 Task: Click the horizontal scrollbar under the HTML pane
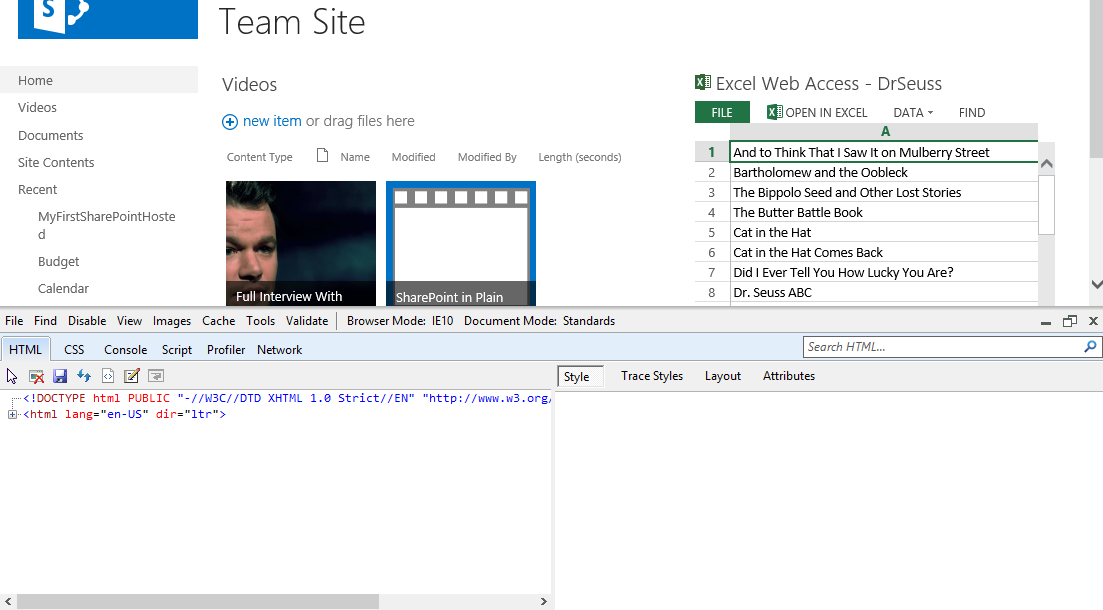[198, 601]
